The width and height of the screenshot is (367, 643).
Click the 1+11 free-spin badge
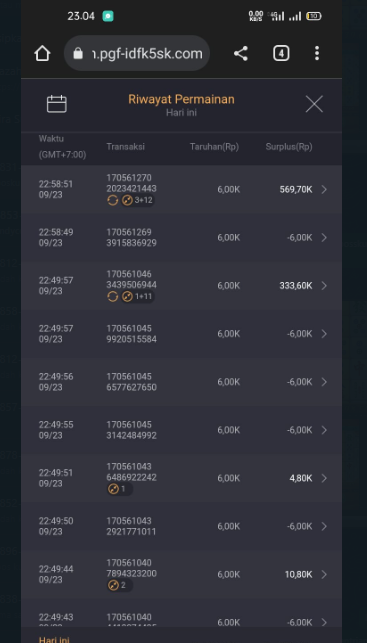pyautogui.click(x=137, y=296)
